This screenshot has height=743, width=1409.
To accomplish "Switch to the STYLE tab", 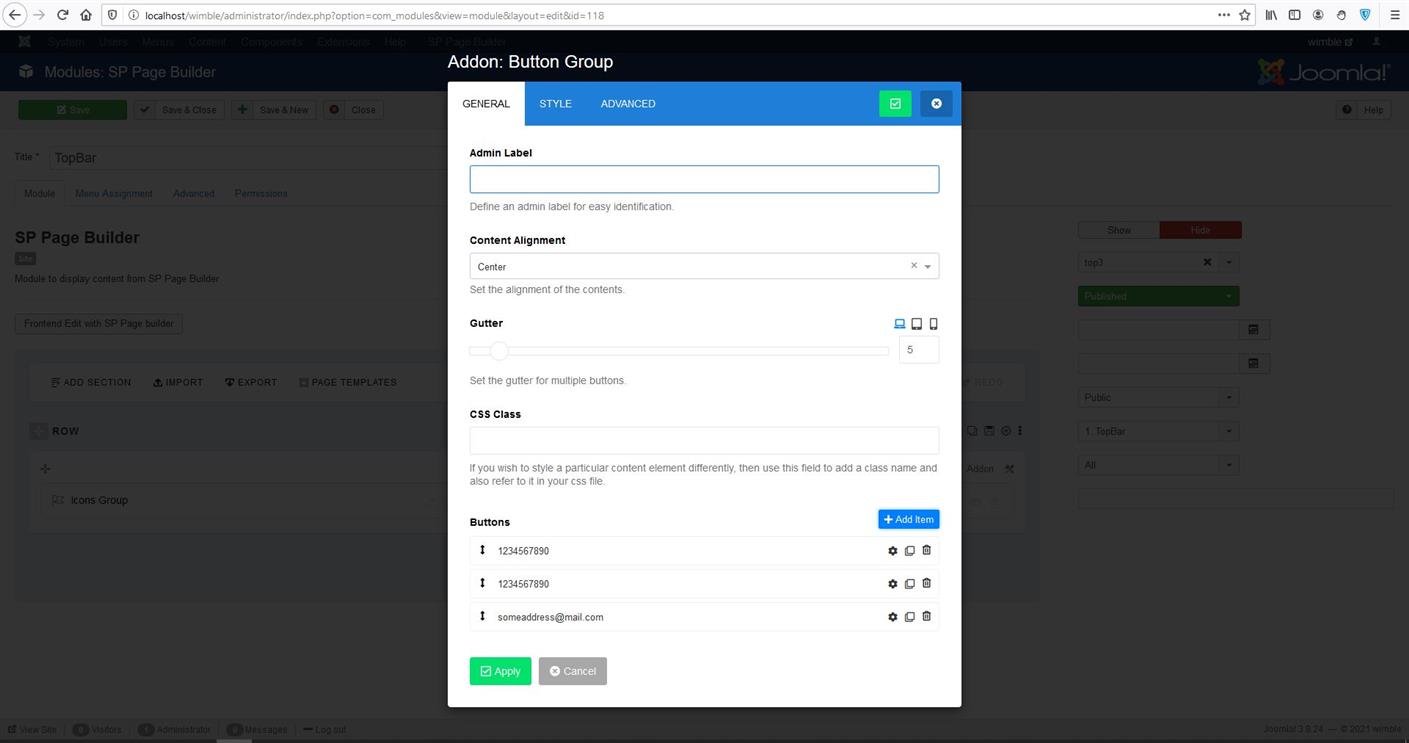I will pyautogui.click(x=555, y=104).
